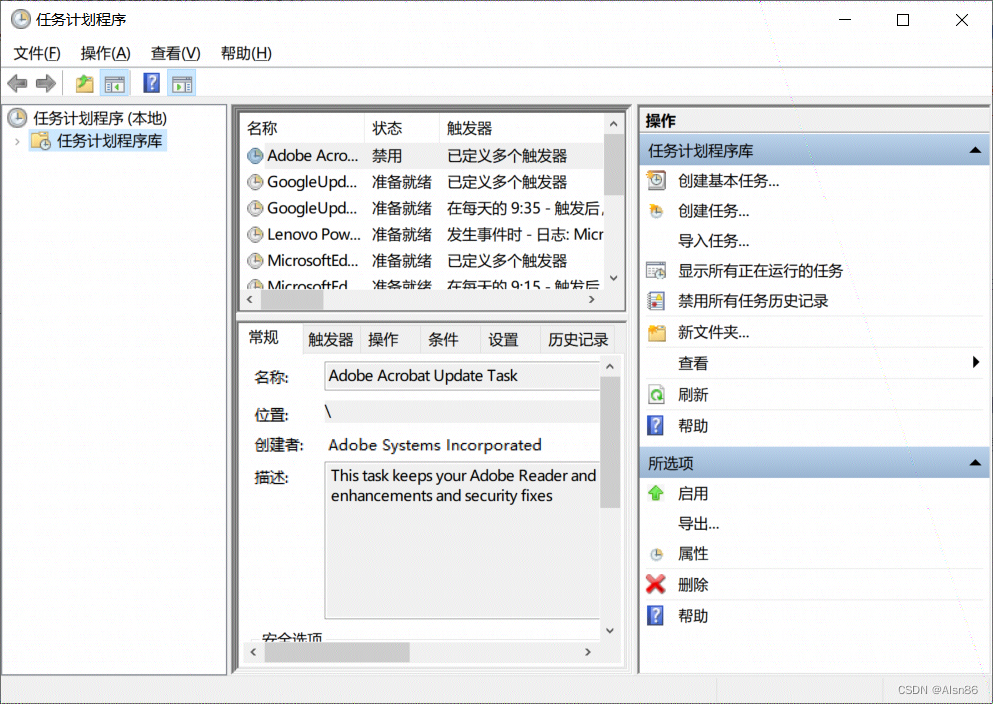Click the 属性 clock icon
Image resolution: width=993 pixels, height=704 pixels.
657,555
